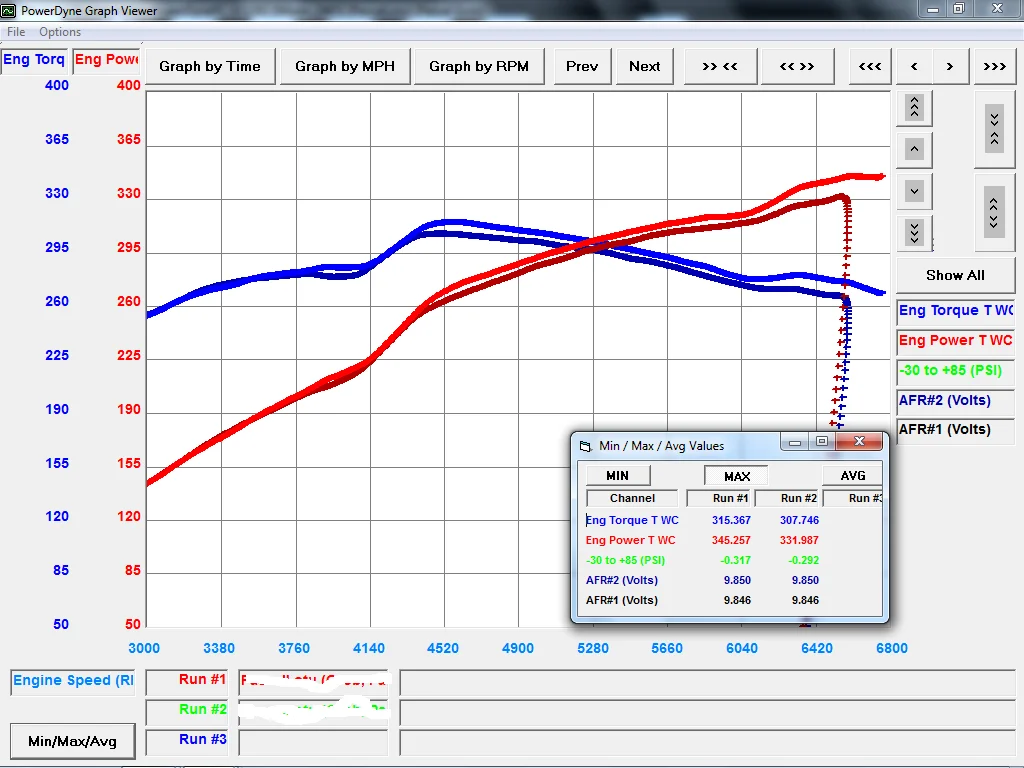The height and width of the screenshot is (768, 1024).
Task: Toggle the Eng Torque T WC channel
Action: [955, 311]
